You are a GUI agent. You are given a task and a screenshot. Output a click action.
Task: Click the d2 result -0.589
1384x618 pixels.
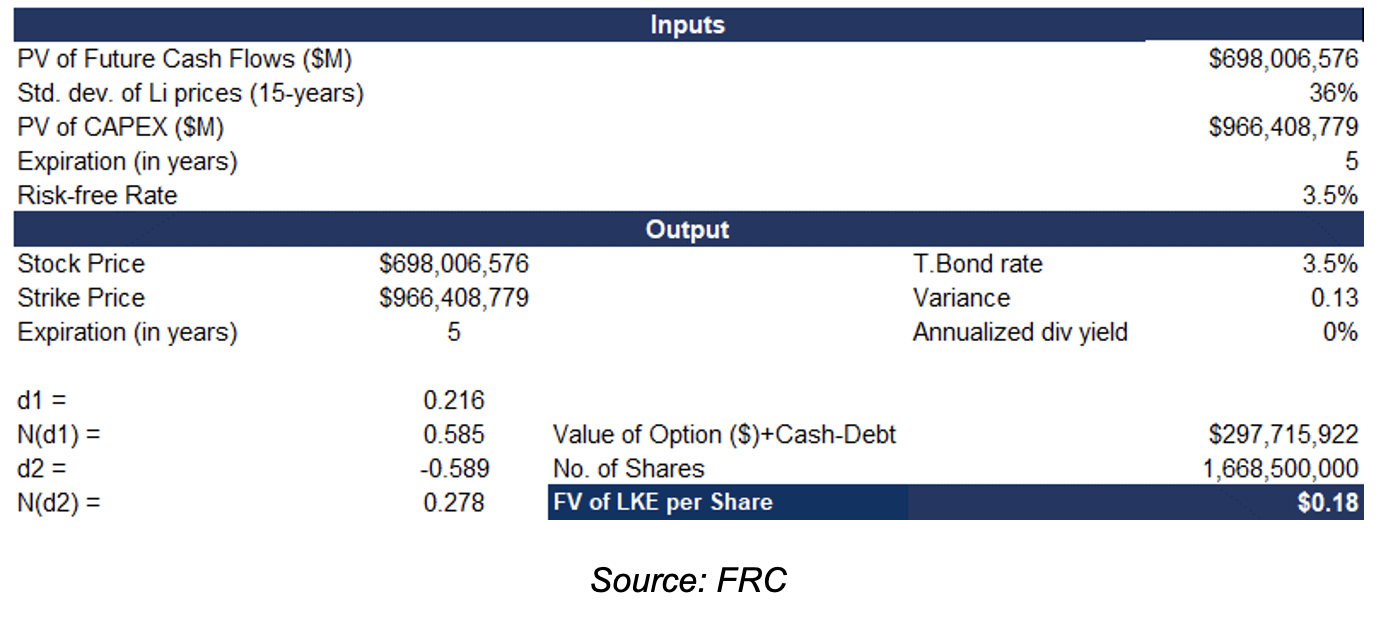[x=454, y=469]
